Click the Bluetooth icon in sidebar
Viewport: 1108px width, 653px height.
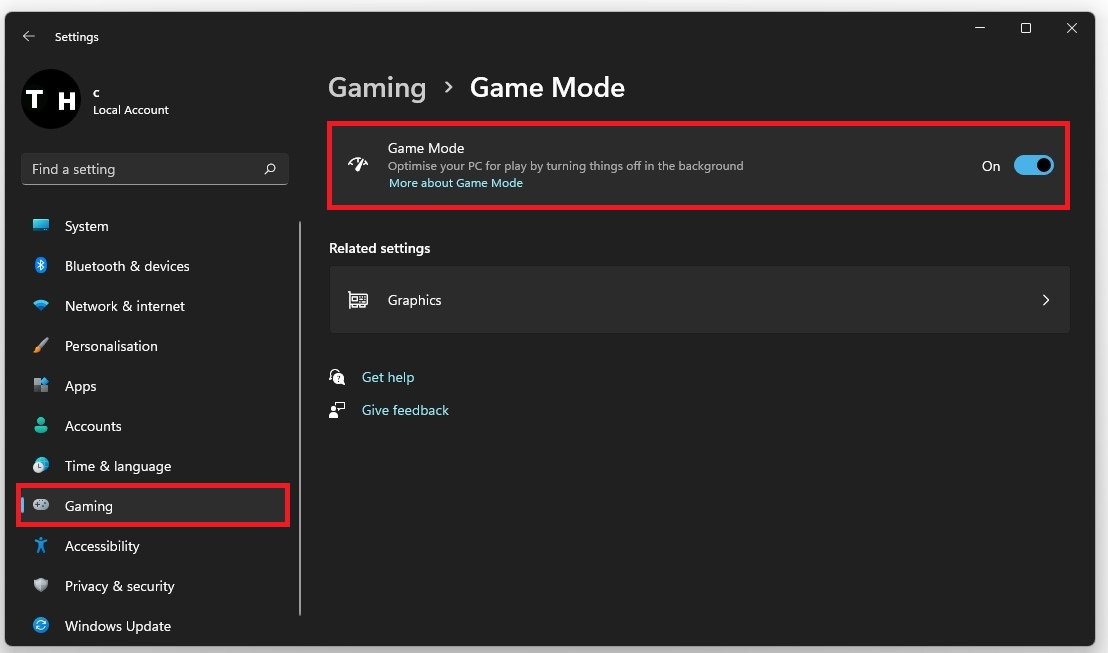[x=41, y=266]
